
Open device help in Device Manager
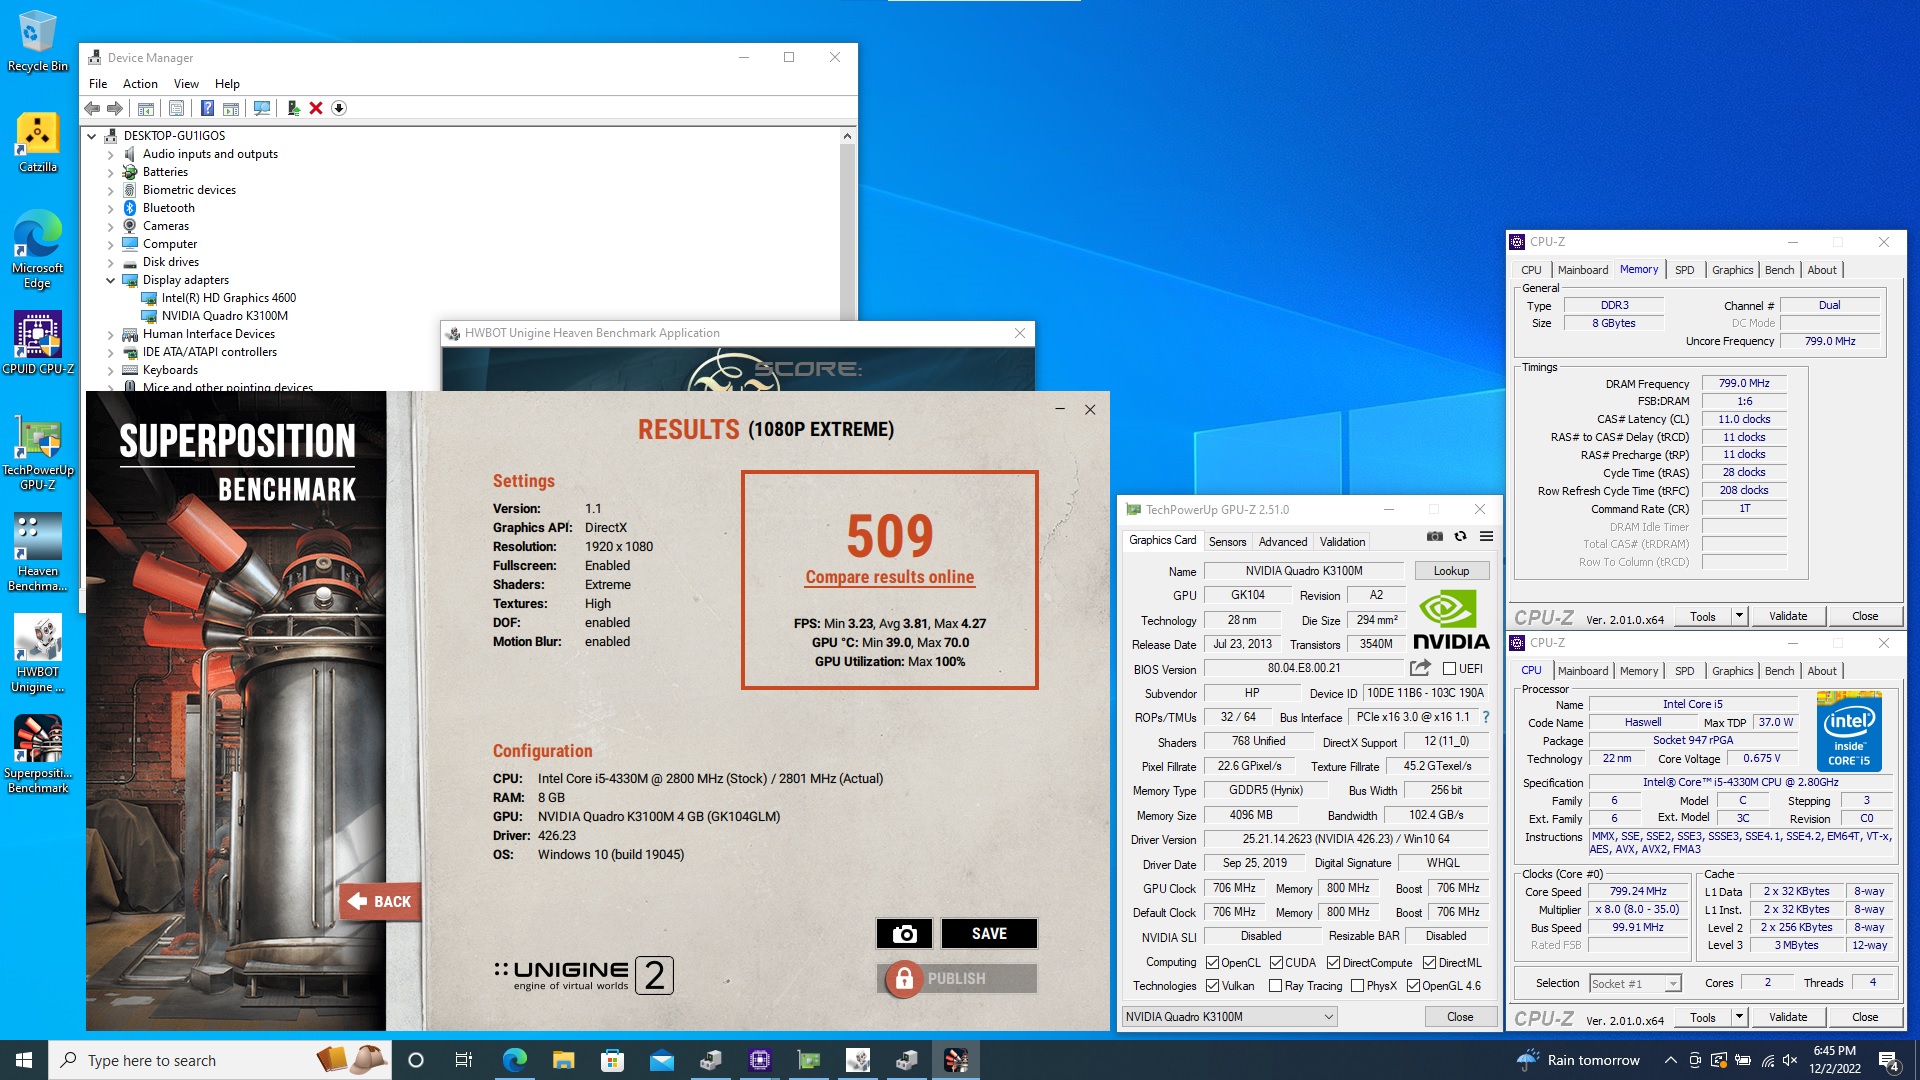point(207,108)
